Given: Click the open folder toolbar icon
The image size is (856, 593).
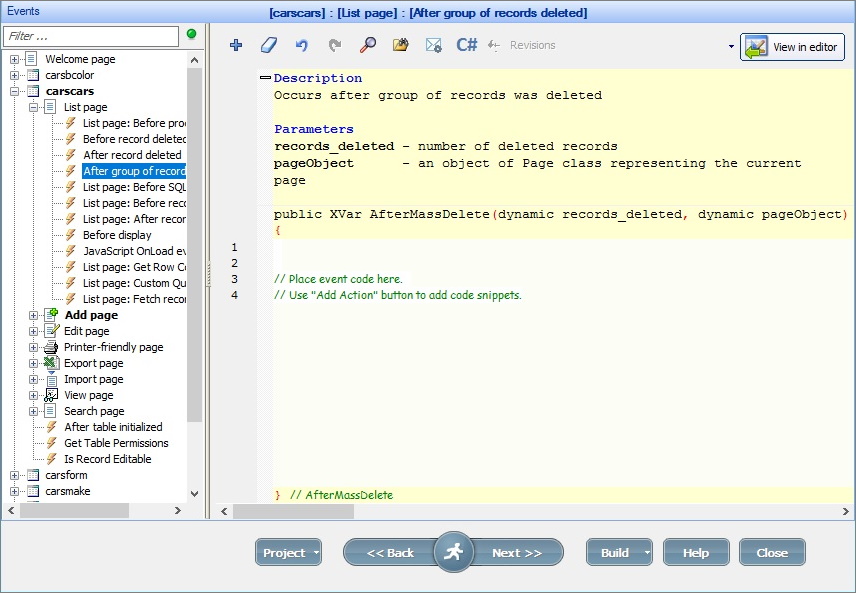Looking at the screenshot, I should pos(400,45).
